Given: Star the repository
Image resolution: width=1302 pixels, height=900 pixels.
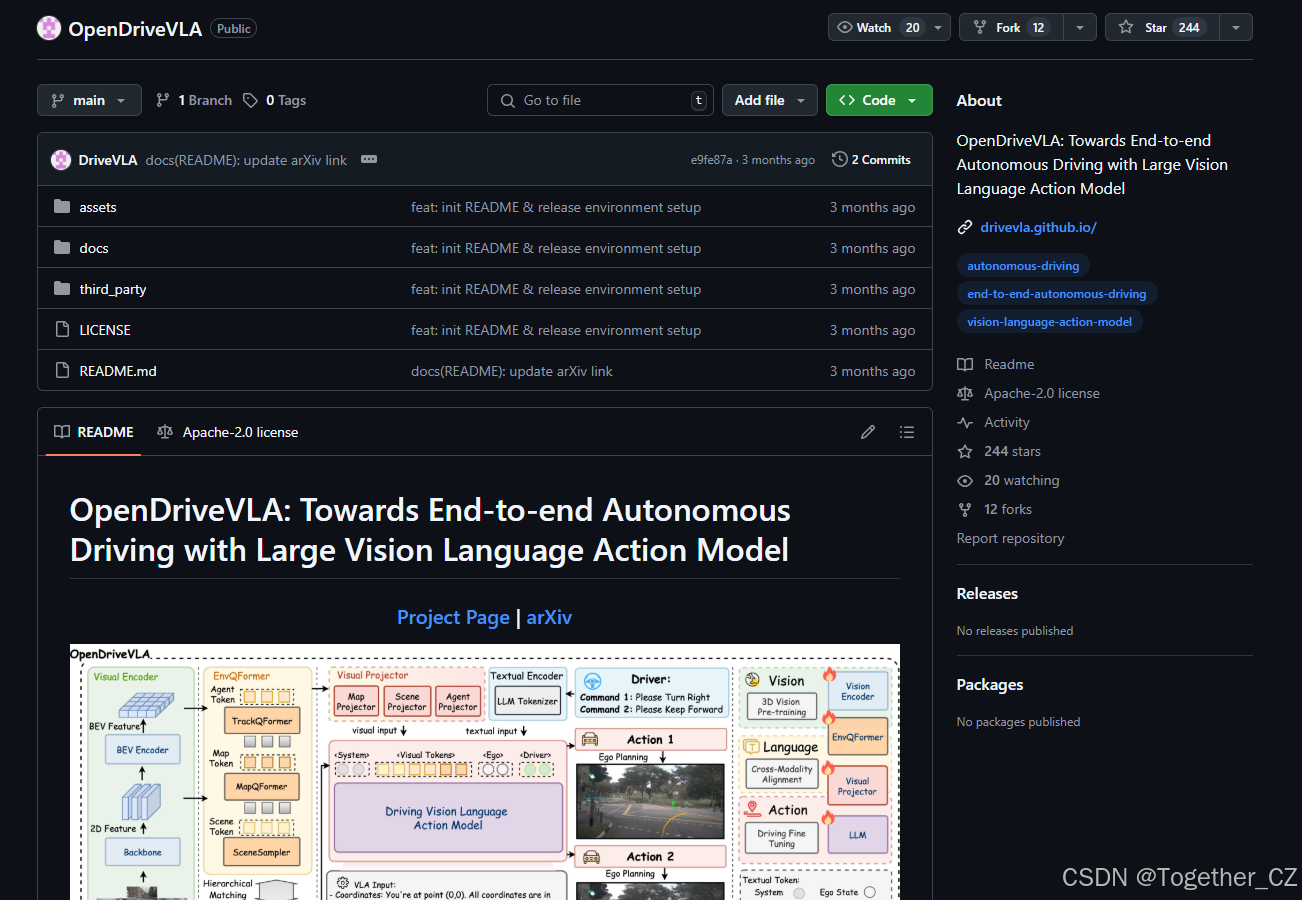Looking at the screenshot, I should point(1162,28).
